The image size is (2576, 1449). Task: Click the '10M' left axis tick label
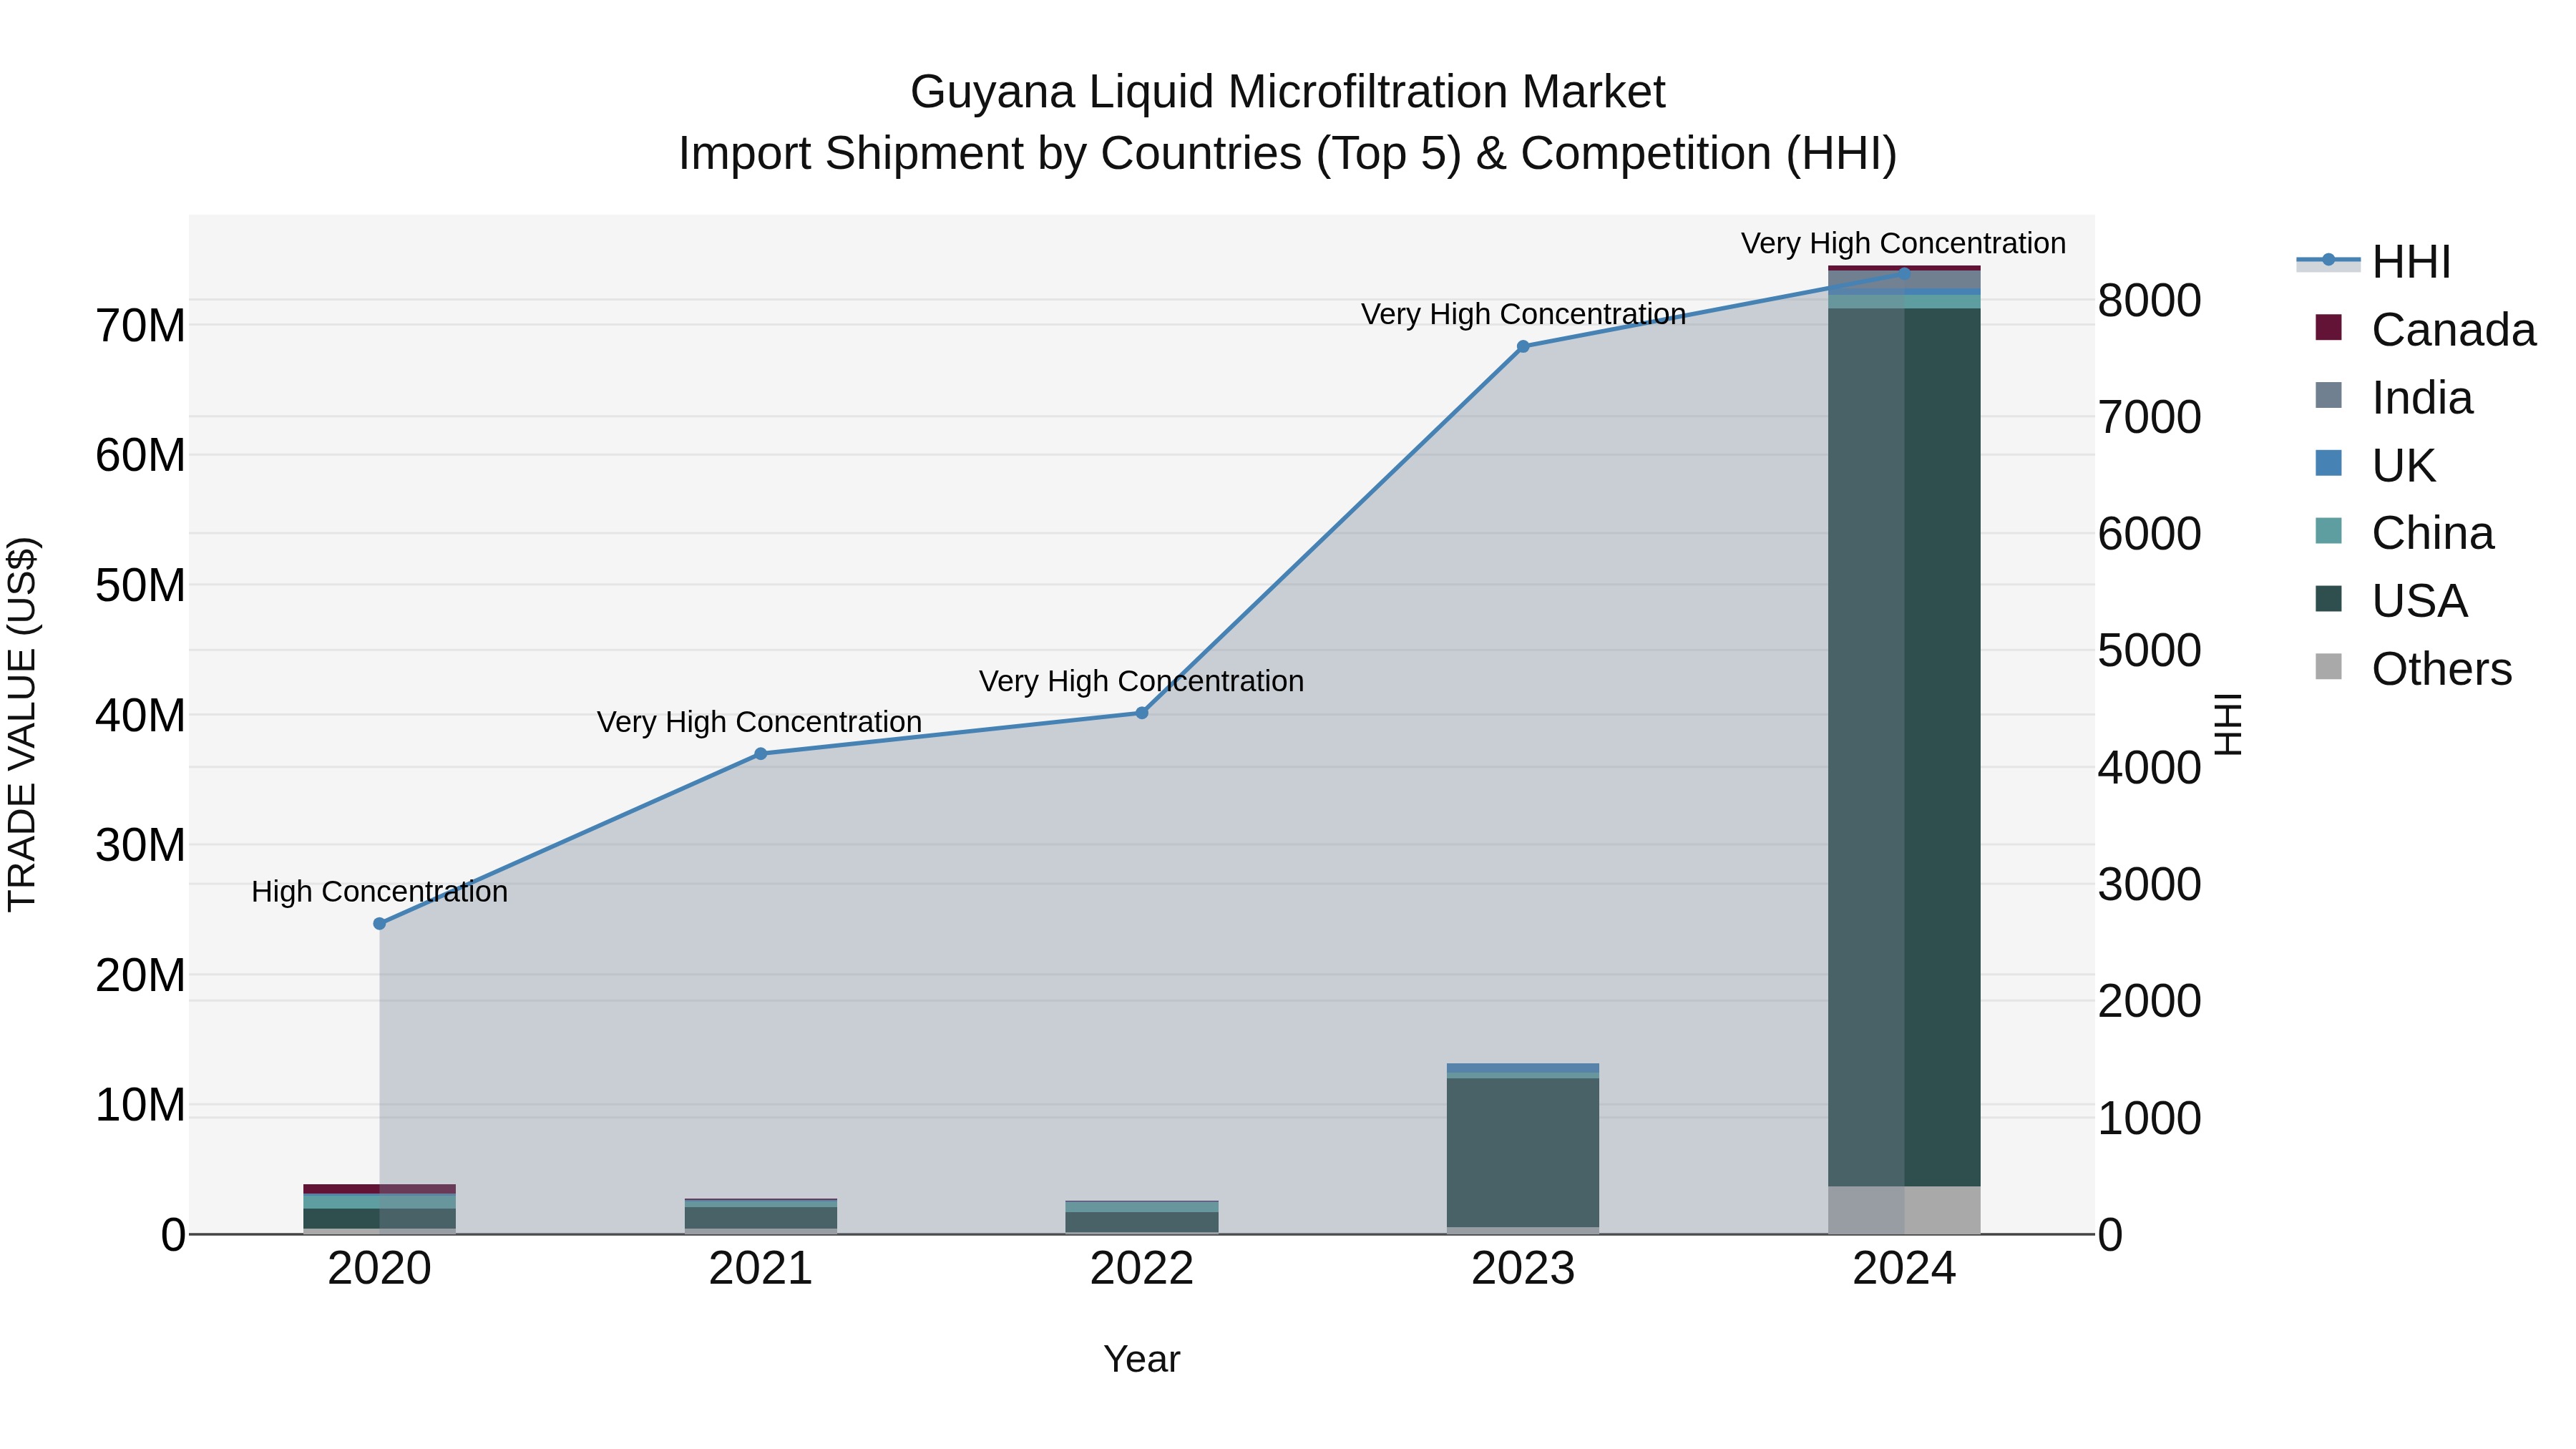[140, 1106]
